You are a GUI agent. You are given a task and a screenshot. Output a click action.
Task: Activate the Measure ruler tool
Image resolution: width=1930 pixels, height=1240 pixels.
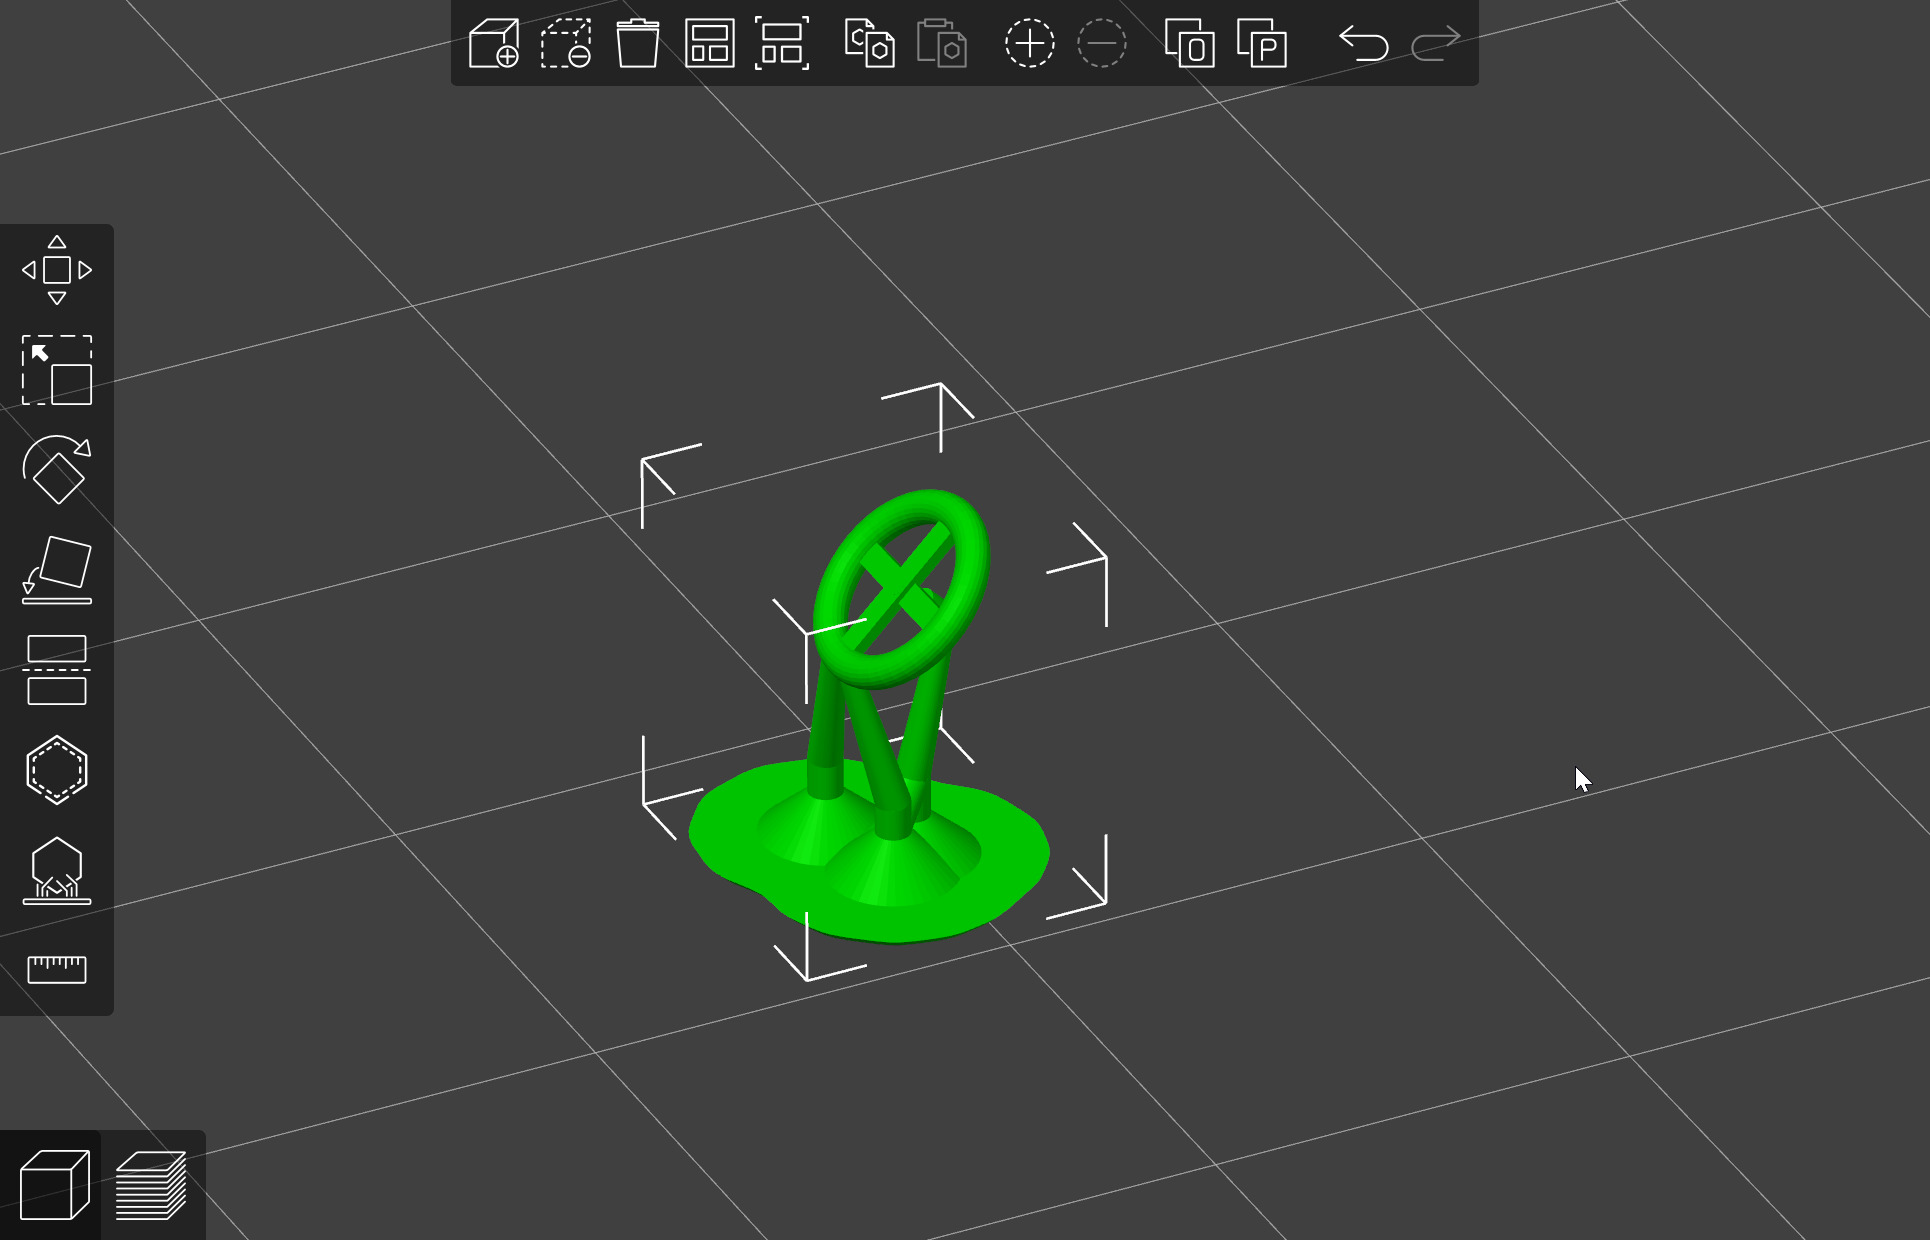pos(57,968)
